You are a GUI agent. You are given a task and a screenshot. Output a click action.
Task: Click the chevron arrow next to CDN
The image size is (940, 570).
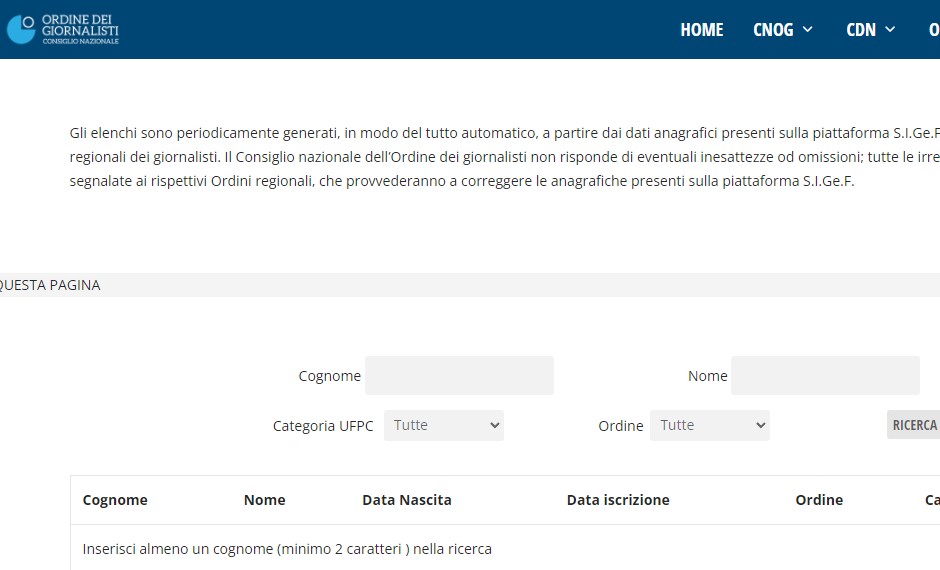coord(890,30)
